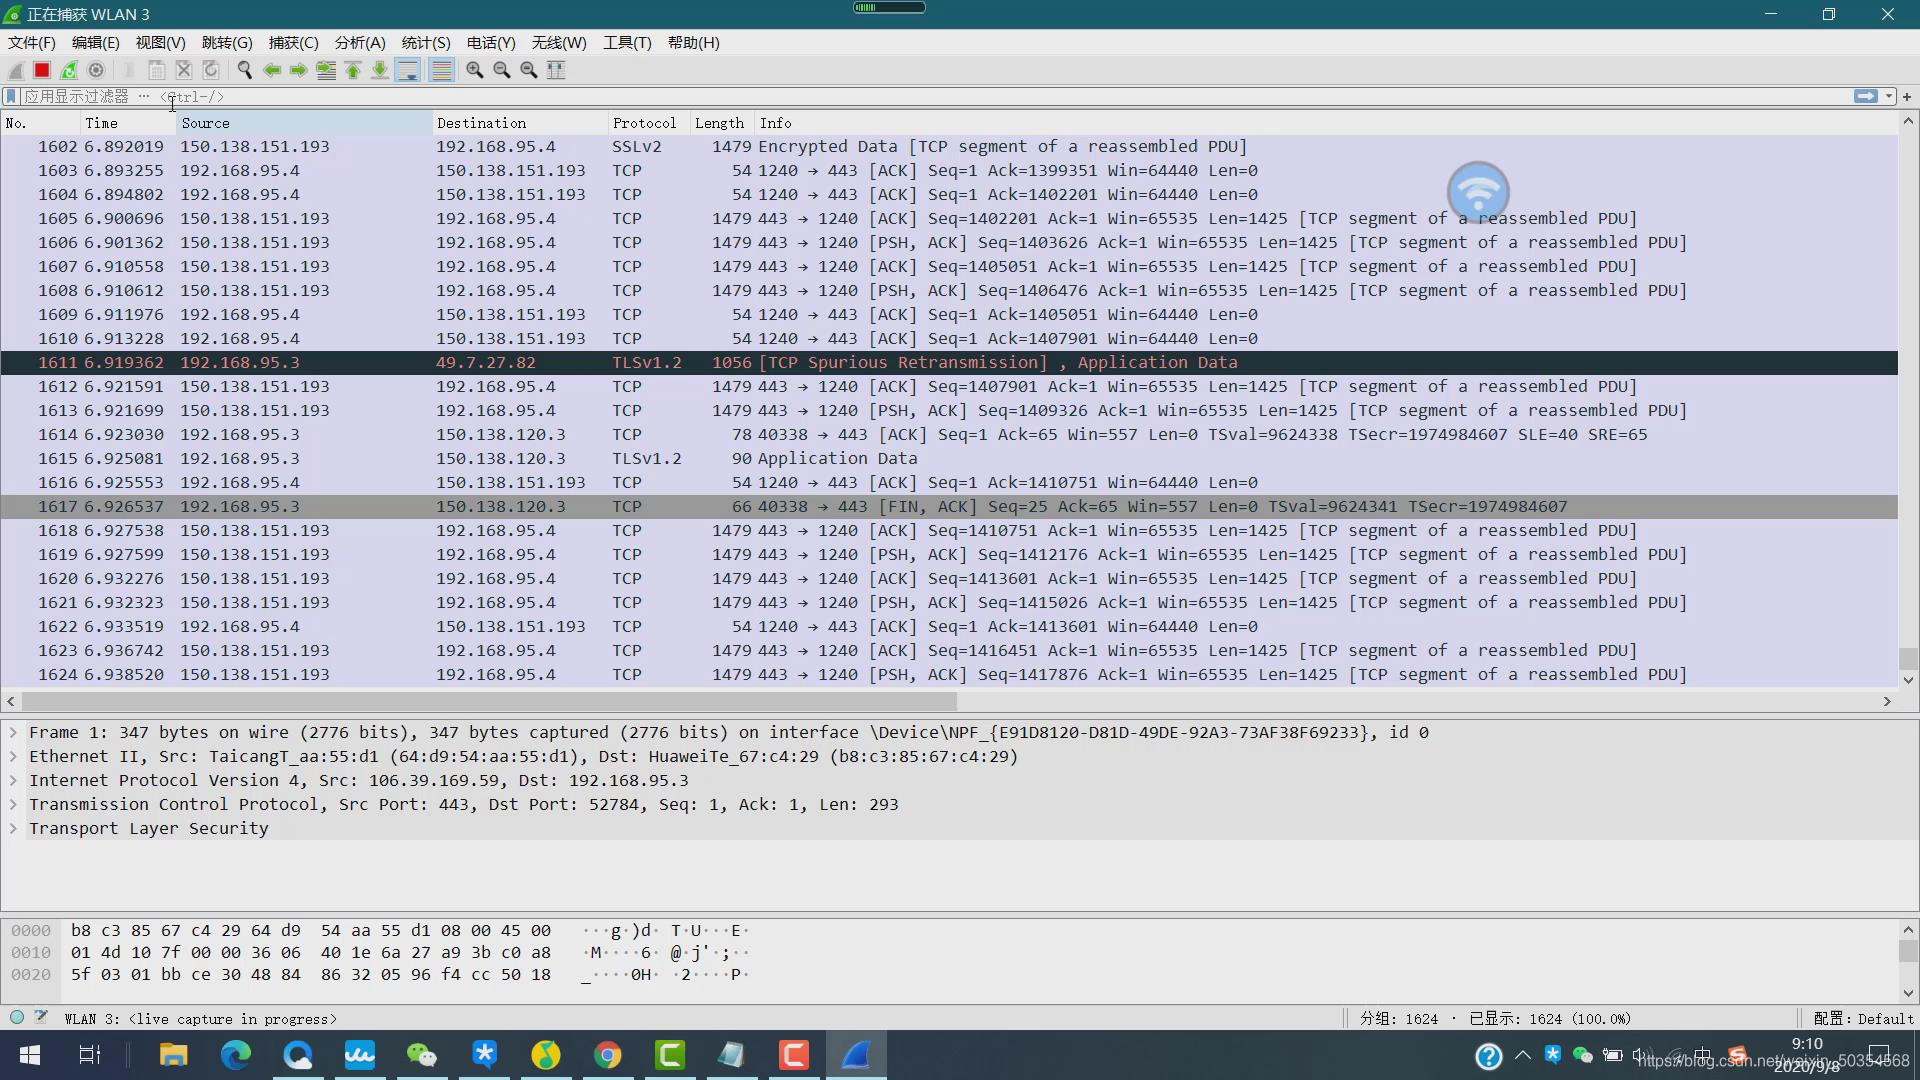This screenshot has width=1920, height=1080.
Task: Sort packets by Protocol column header
Action: (x=644, y=123)
